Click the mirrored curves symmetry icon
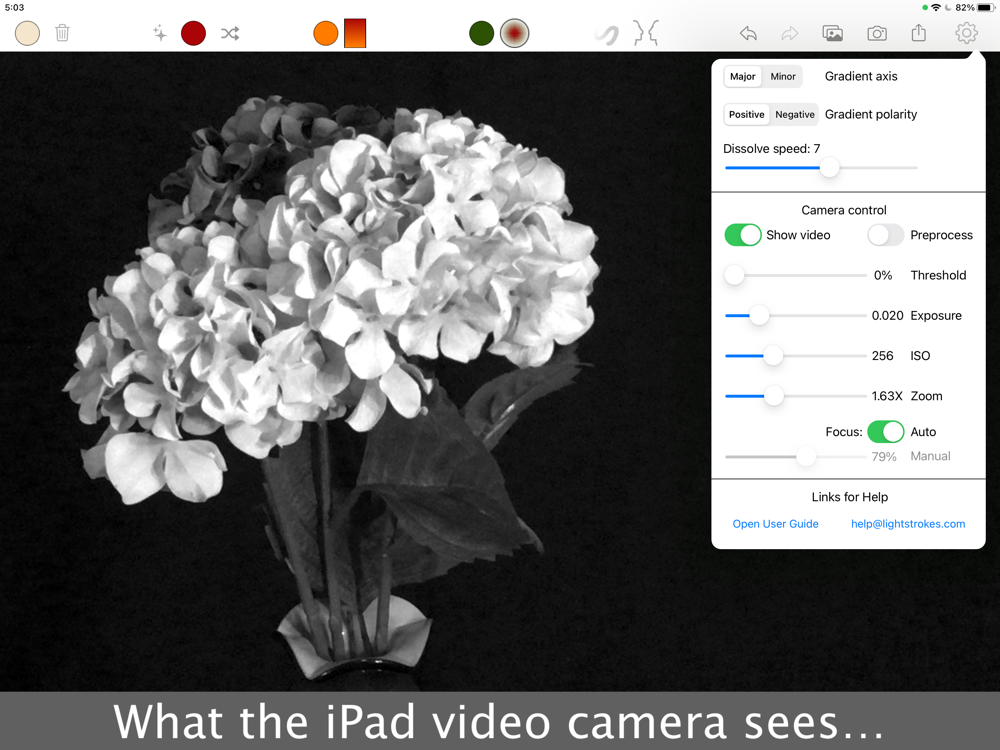 tap(645, 33)
